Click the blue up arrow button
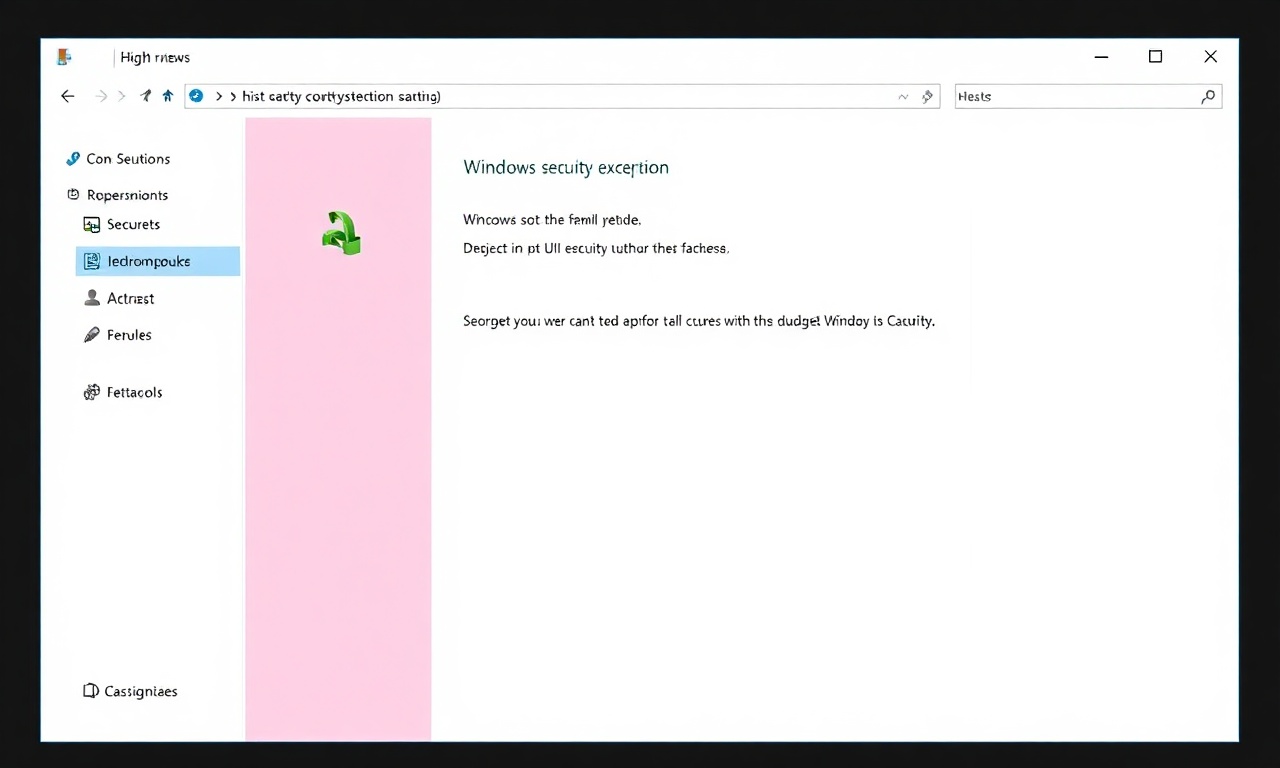1280x768 pixels. click(x=167, y=96)
